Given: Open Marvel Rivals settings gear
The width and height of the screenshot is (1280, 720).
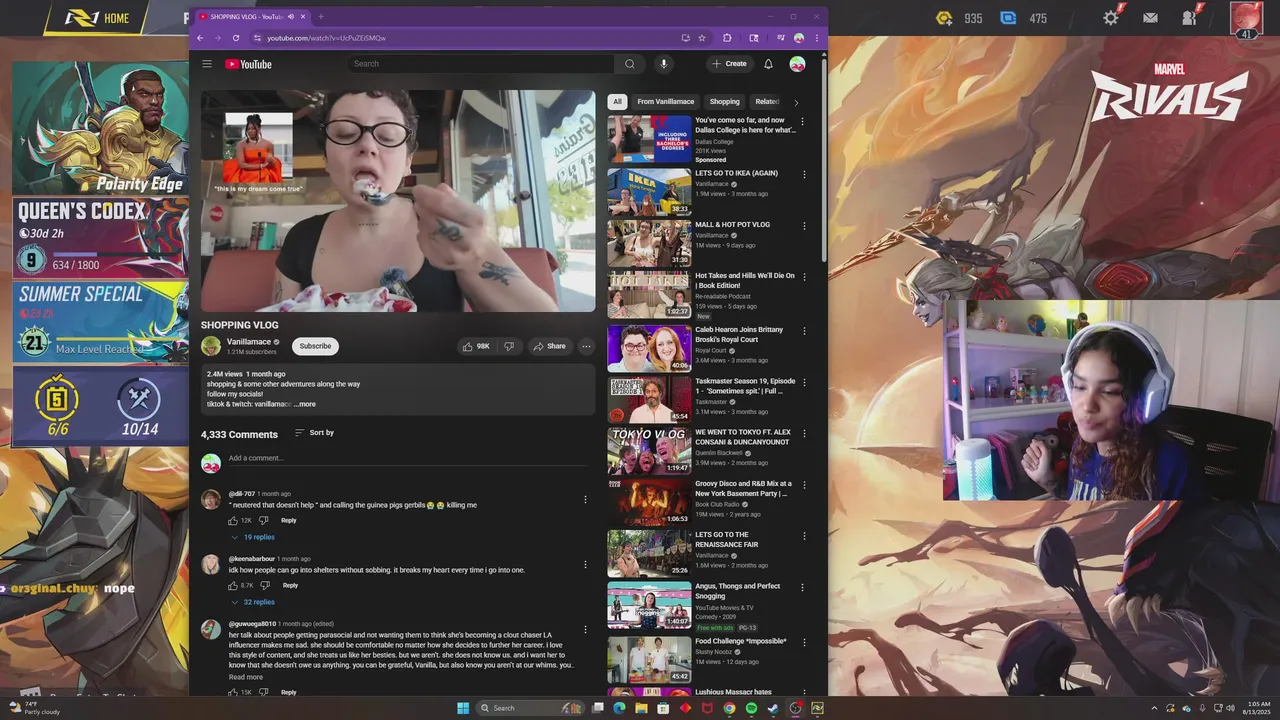Looking at the screenshot, I should (1111, 18).
